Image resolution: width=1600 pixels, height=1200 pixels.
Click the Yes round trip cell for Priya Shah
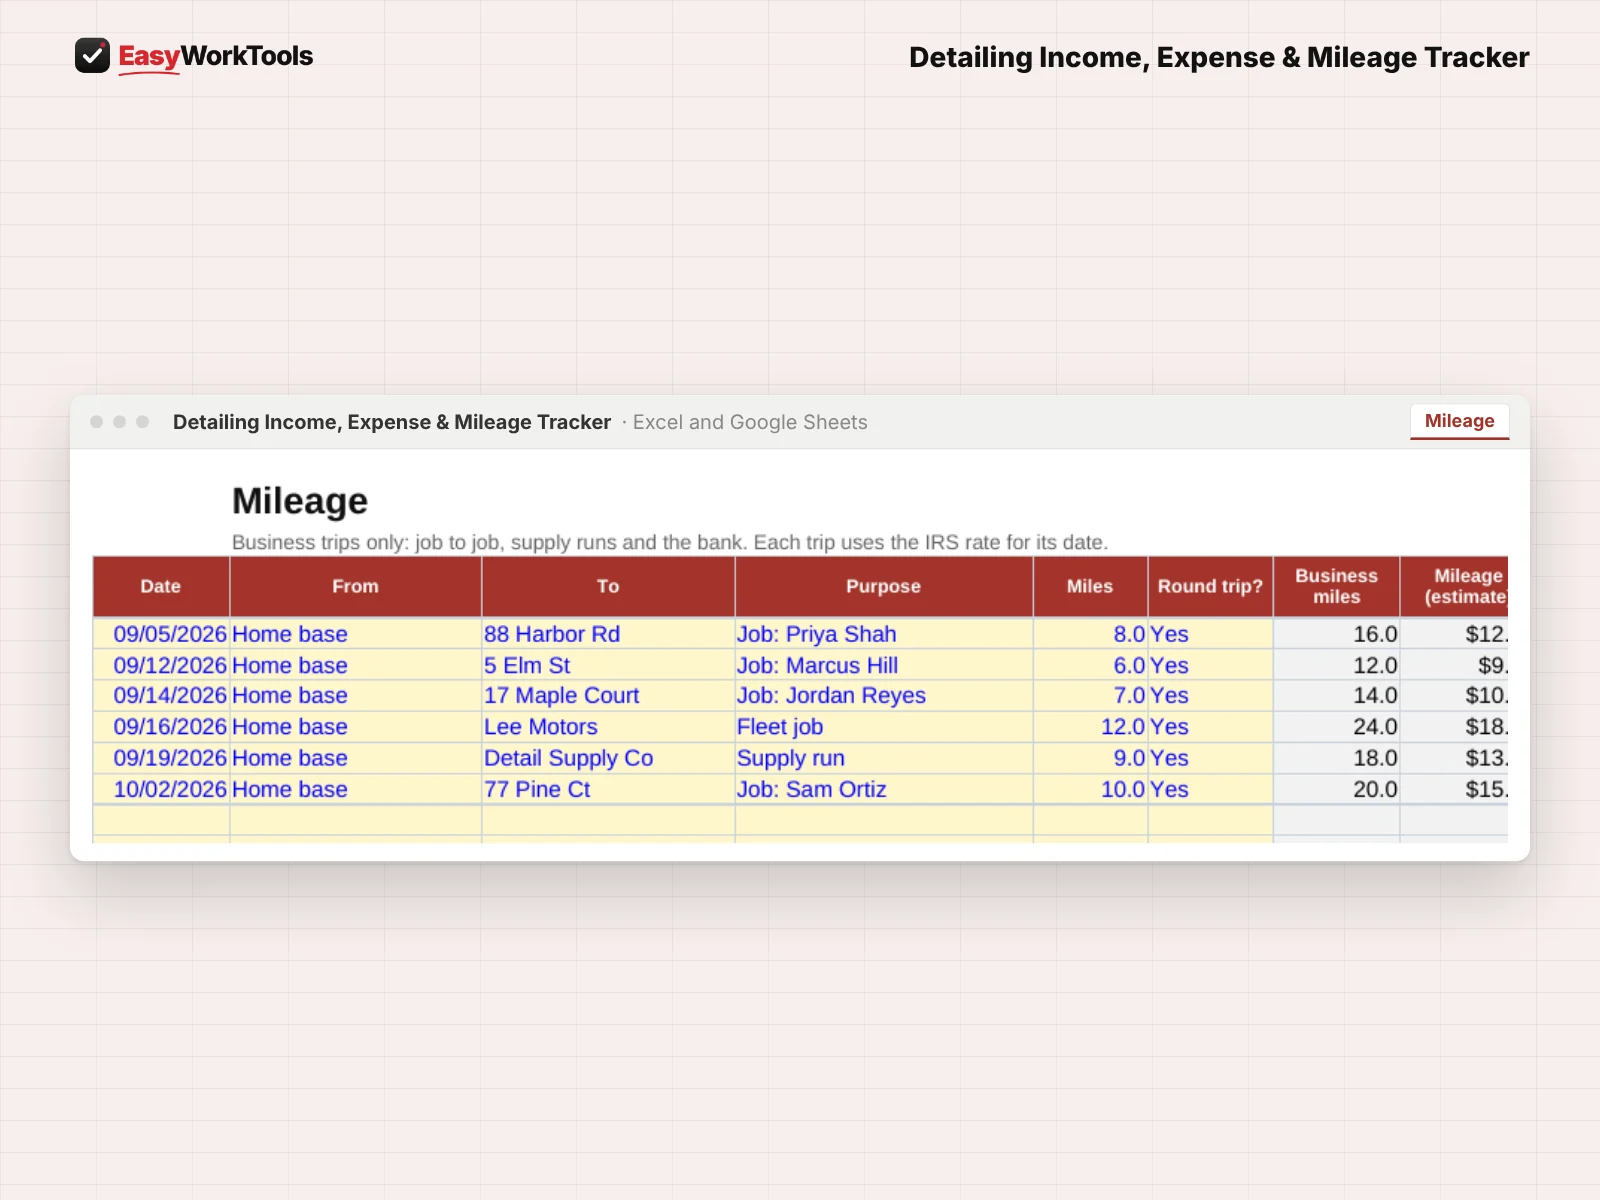pos(1210,634)
